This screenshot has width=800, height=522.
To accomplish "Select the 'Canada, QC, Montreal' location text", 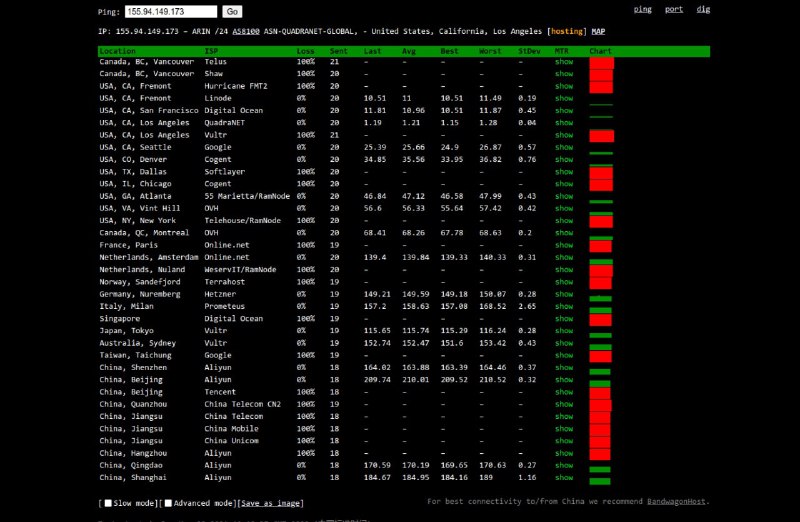I will click(144, 233).
